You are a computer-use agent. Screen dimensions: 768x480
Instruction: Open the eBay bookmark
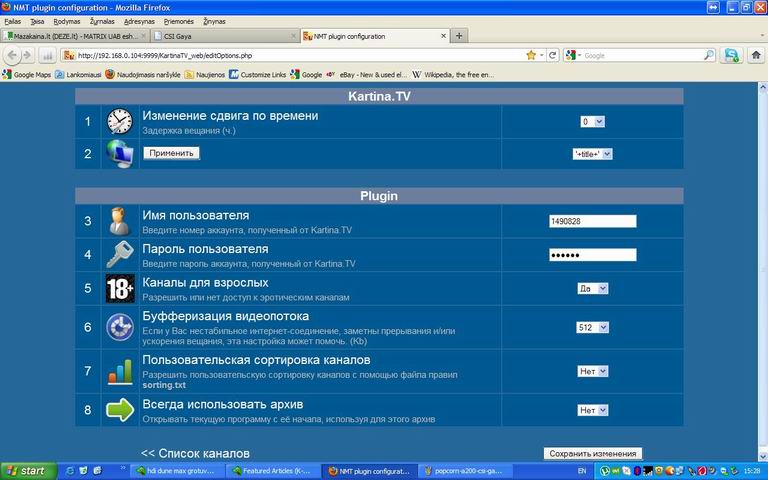pyautogui.click(x=367, y=74)
